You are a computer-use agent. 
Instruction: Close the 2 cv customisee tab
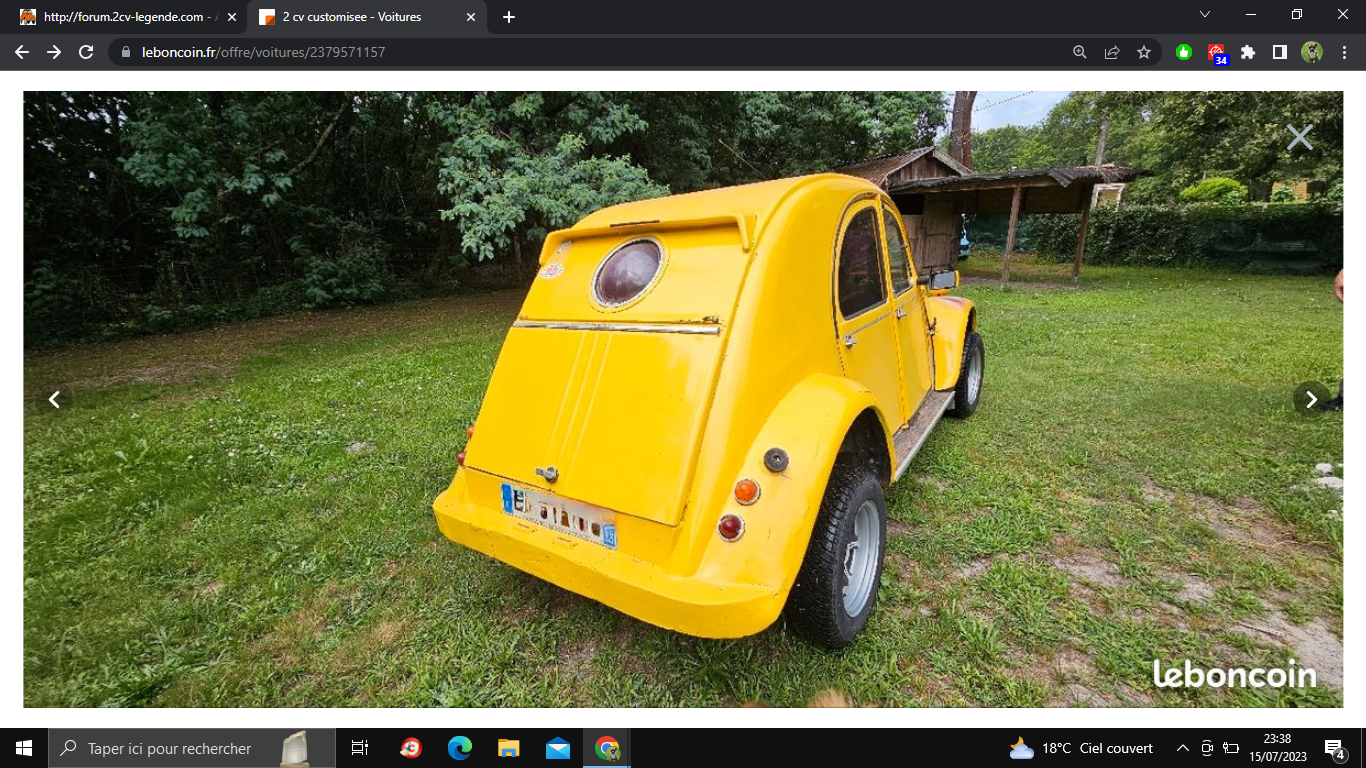pos(471,17)
